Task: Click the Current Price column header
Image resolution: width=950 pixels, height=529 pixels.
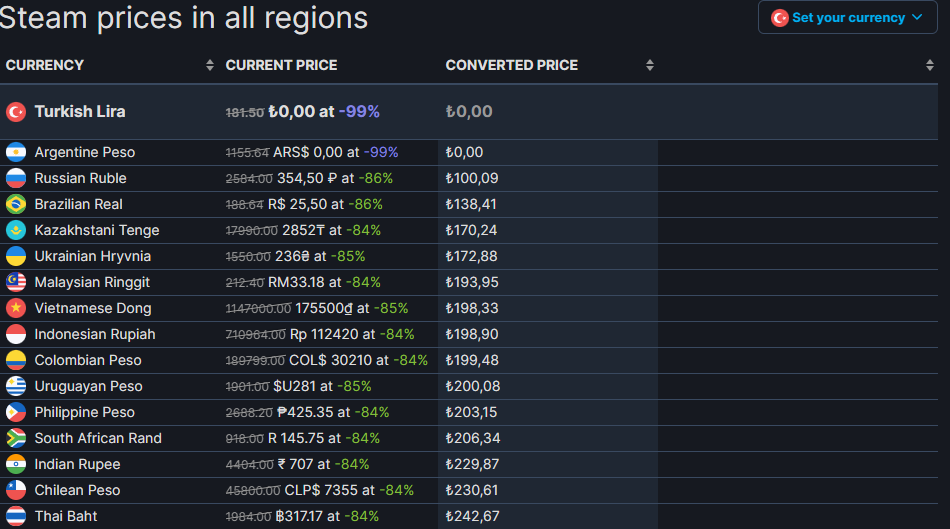Action: (x=281, y=65)
